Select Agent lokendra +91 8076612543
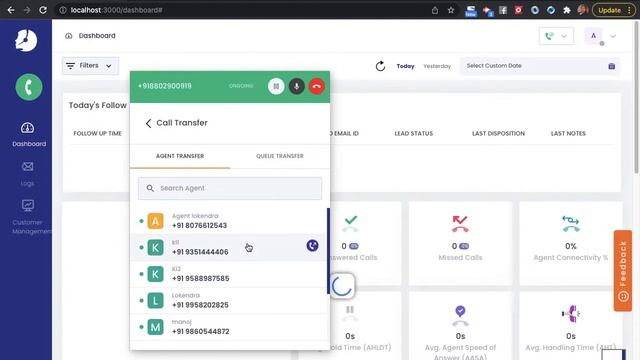640x360 pixels. pos(229,221)
